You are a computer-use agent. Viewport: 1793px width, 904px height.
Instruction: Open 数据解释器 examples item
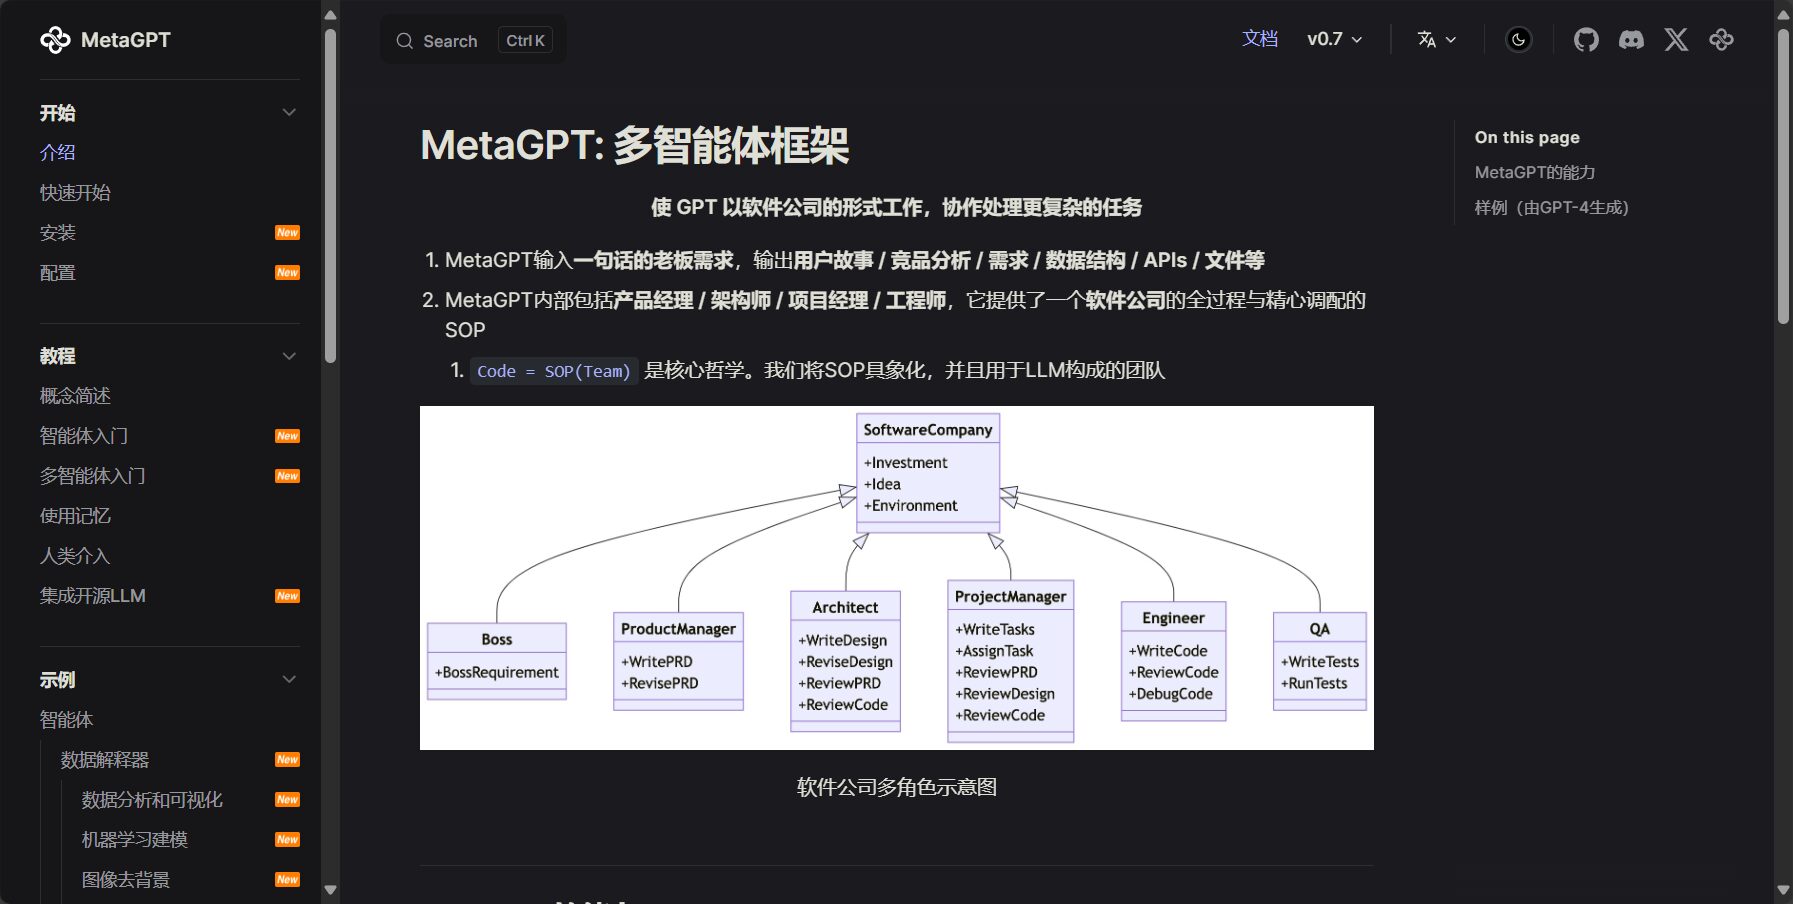105,760
